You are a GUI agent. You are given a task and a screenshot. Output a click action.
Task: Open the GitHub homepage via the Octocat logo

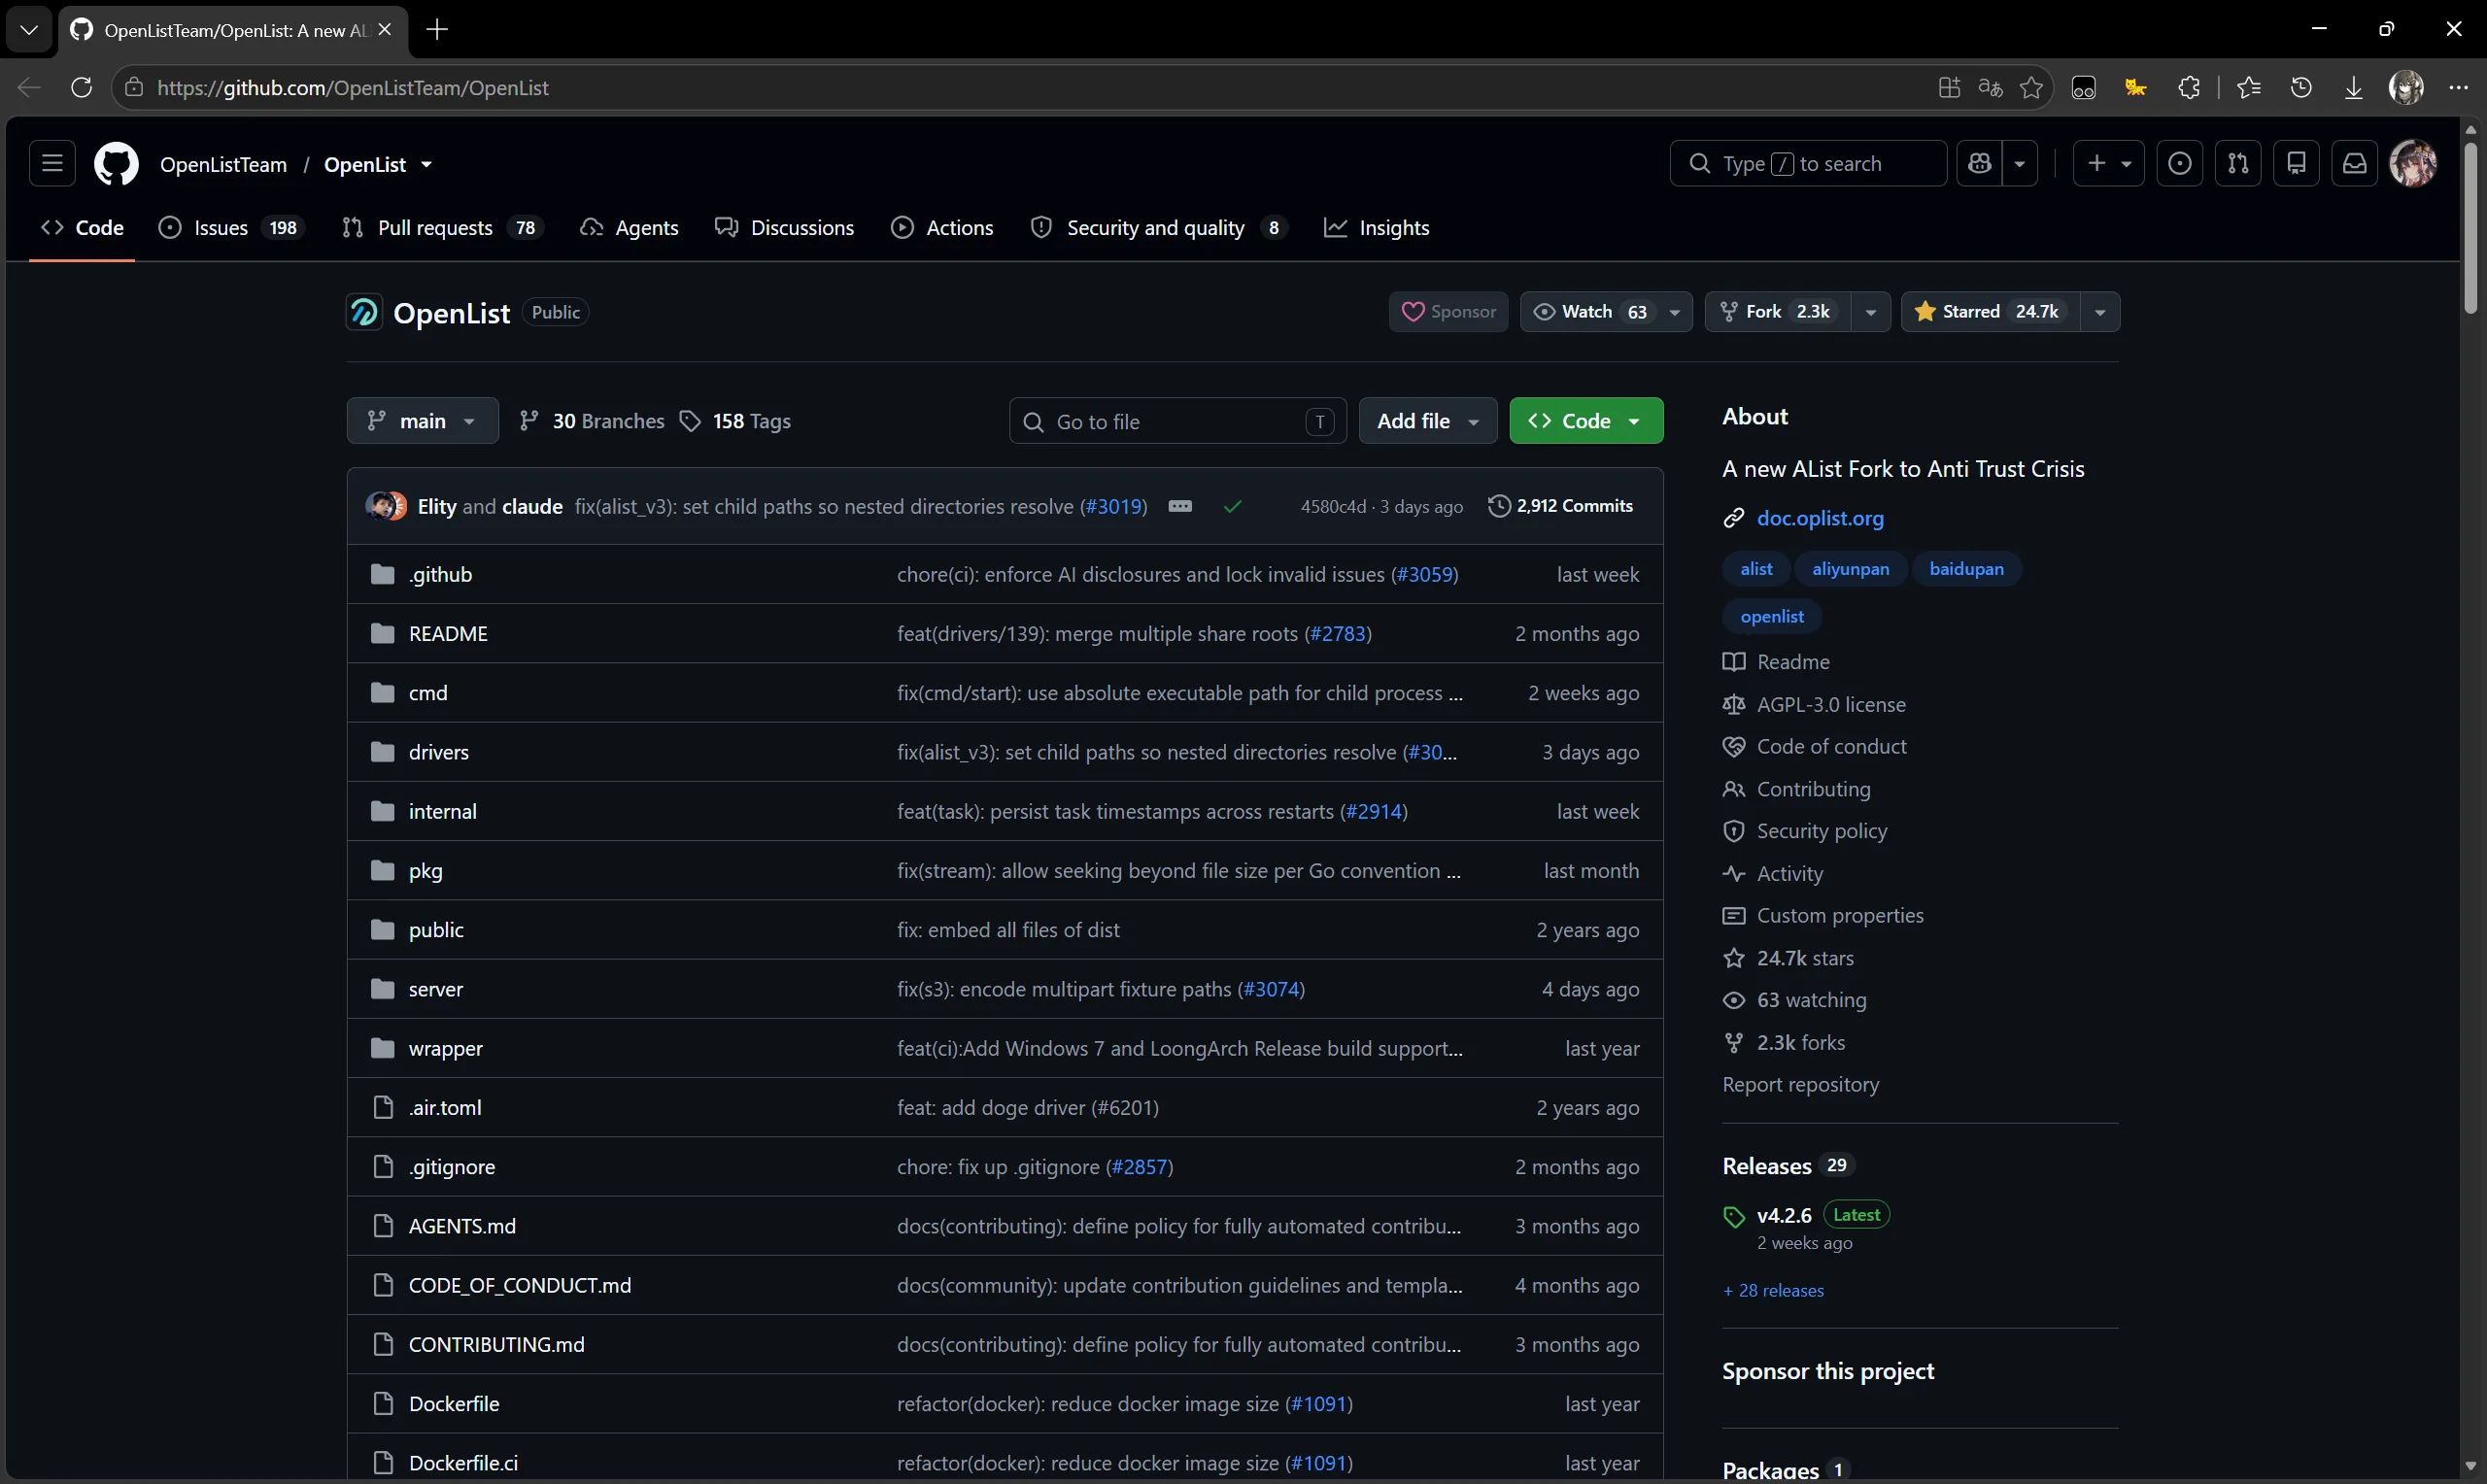116,164
